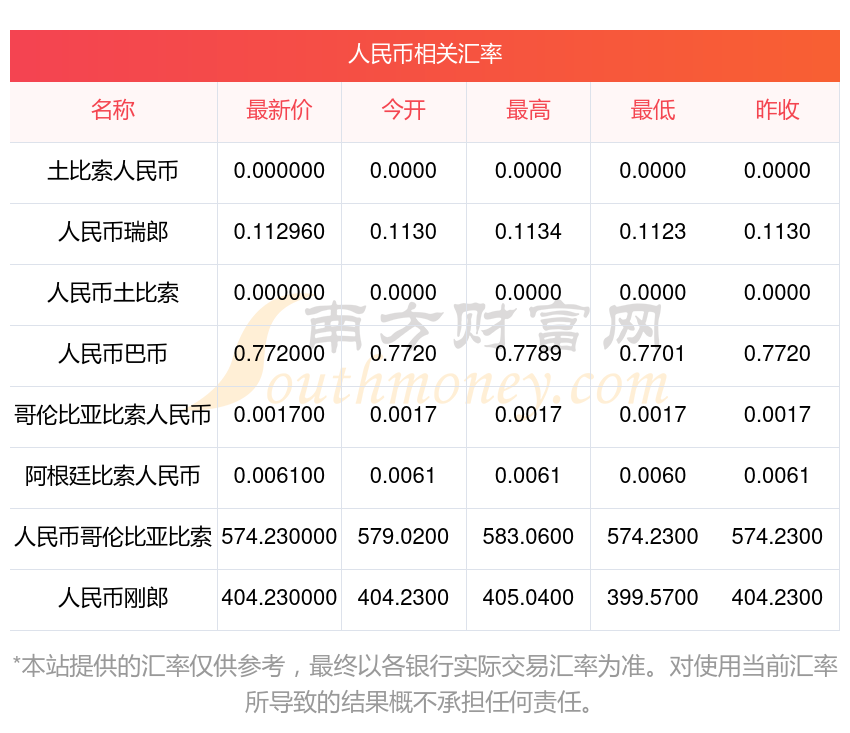Click the 人民币巴币 row name
Image resolution: width=850 pixels, height=733 pixels.
tap(113, 355)
